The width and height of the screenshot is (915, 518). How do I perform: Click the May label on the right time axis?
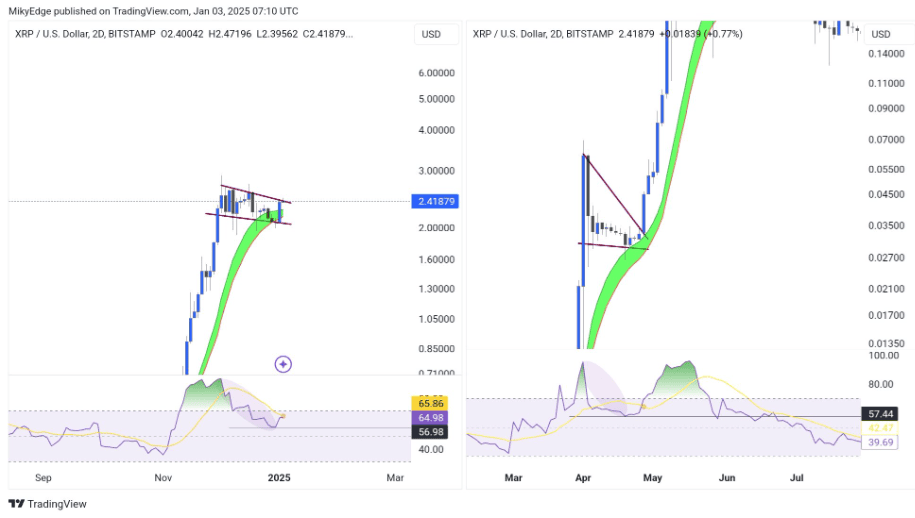pos(654,478)
